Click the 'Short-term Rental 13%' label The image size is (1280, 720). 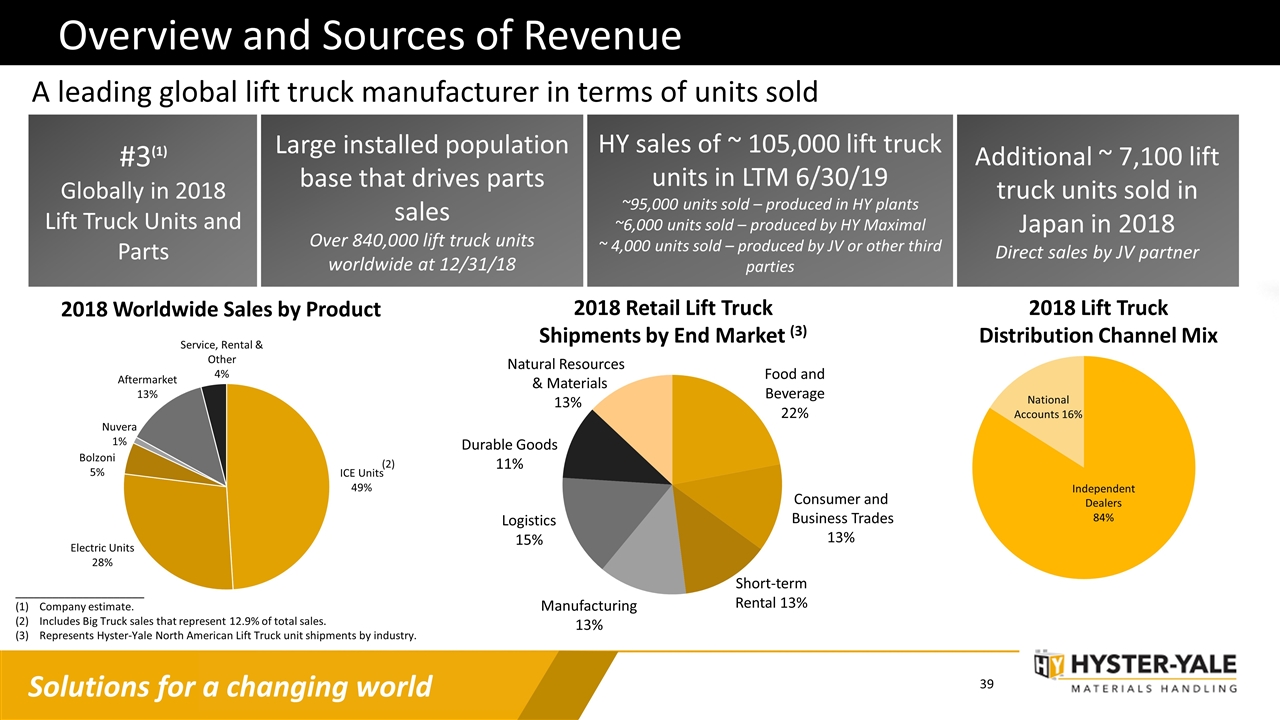point(771,593)
